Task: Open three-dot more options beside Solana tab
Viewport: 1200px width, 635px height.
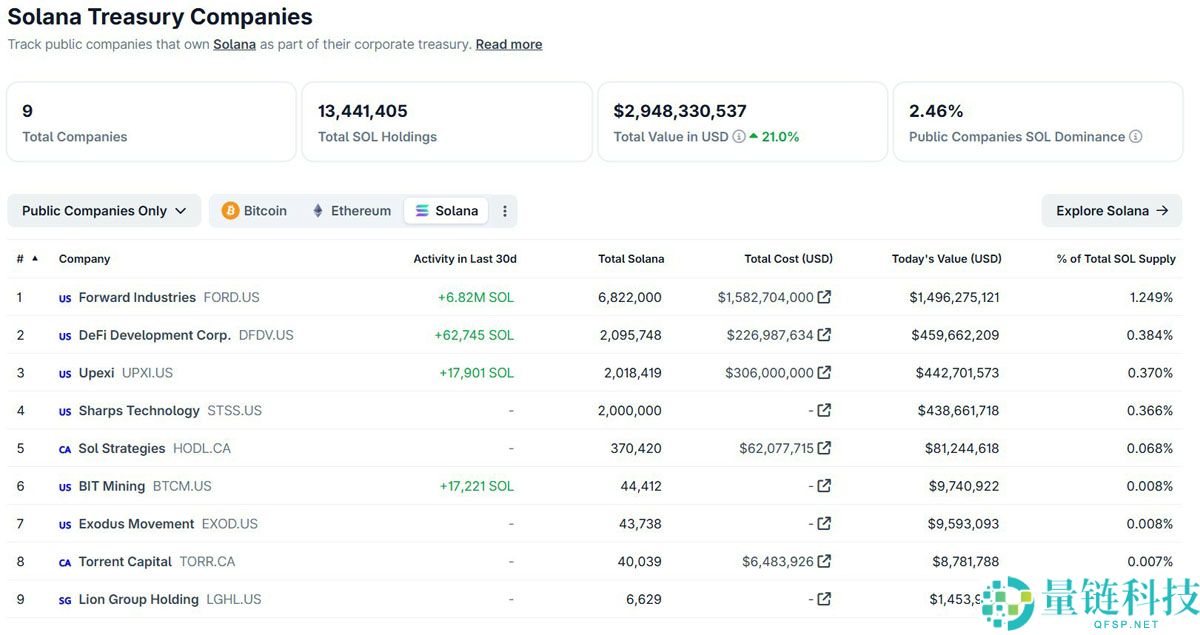Action: 504,211
